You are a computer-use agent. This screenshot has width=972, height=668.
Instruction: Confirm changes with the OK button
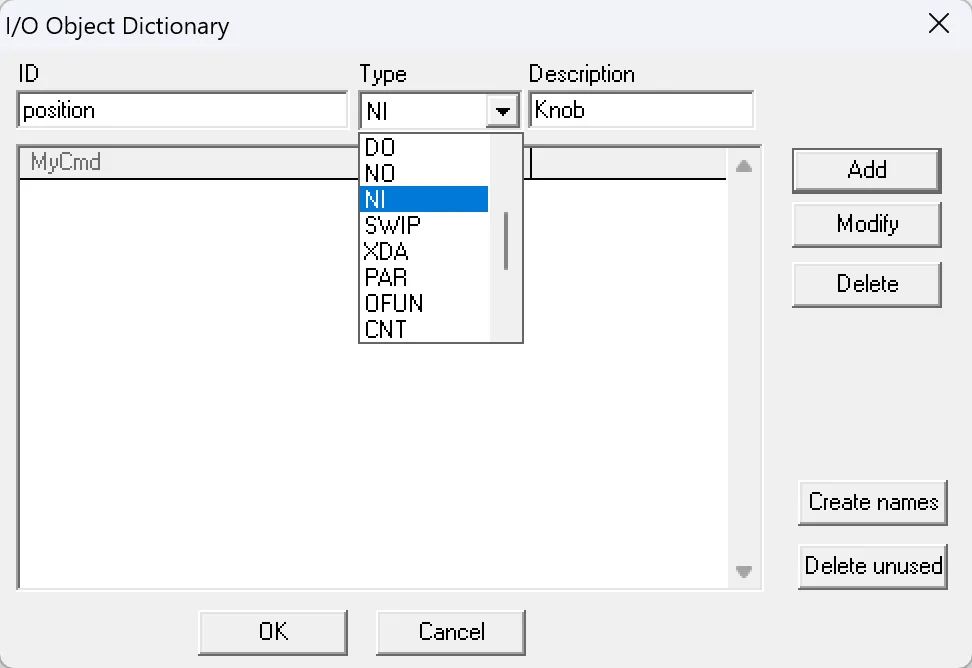pos(273,632)
